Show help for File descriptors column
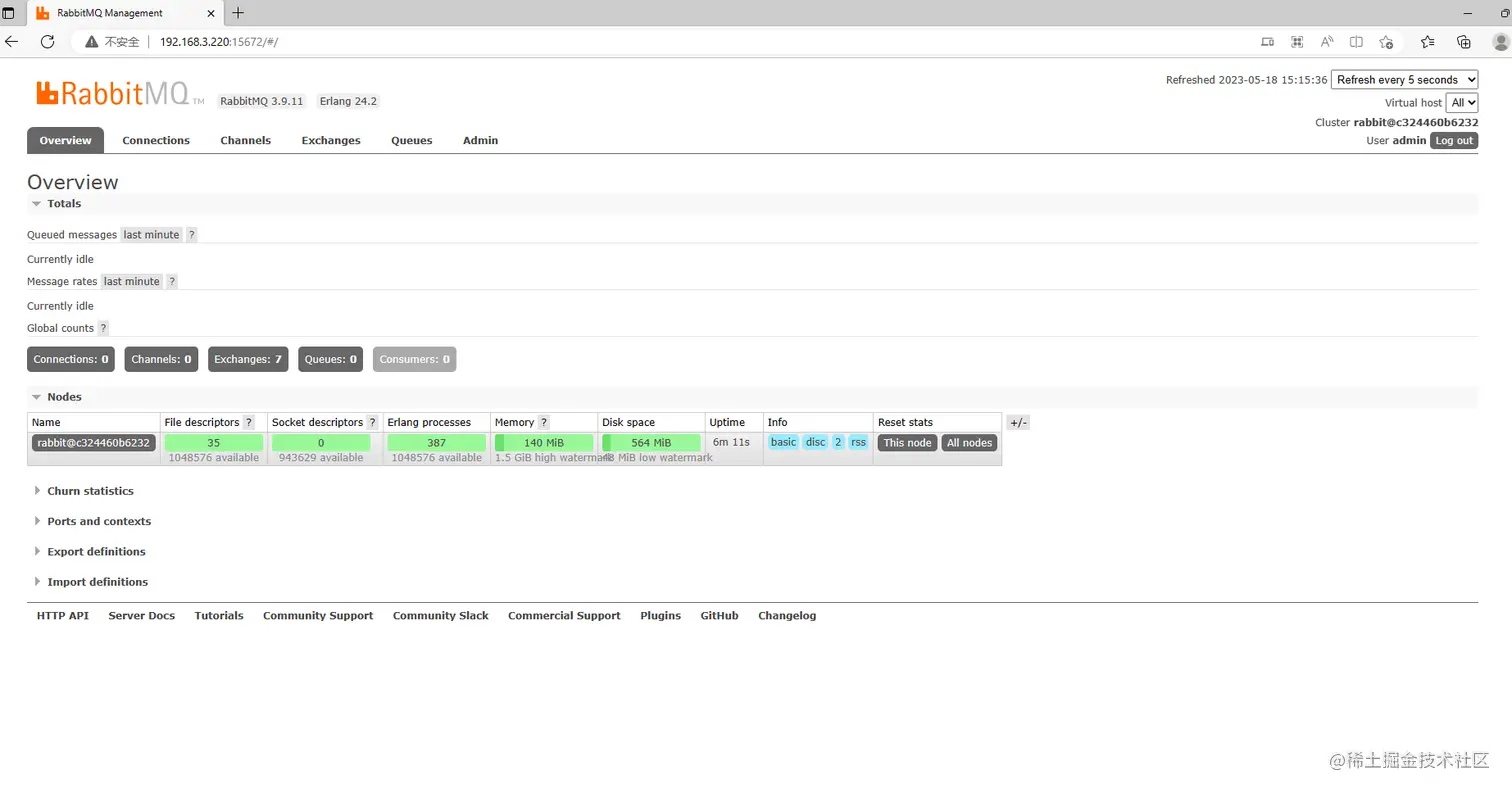Screen dimensions: 1512x793 coord(249,422)
